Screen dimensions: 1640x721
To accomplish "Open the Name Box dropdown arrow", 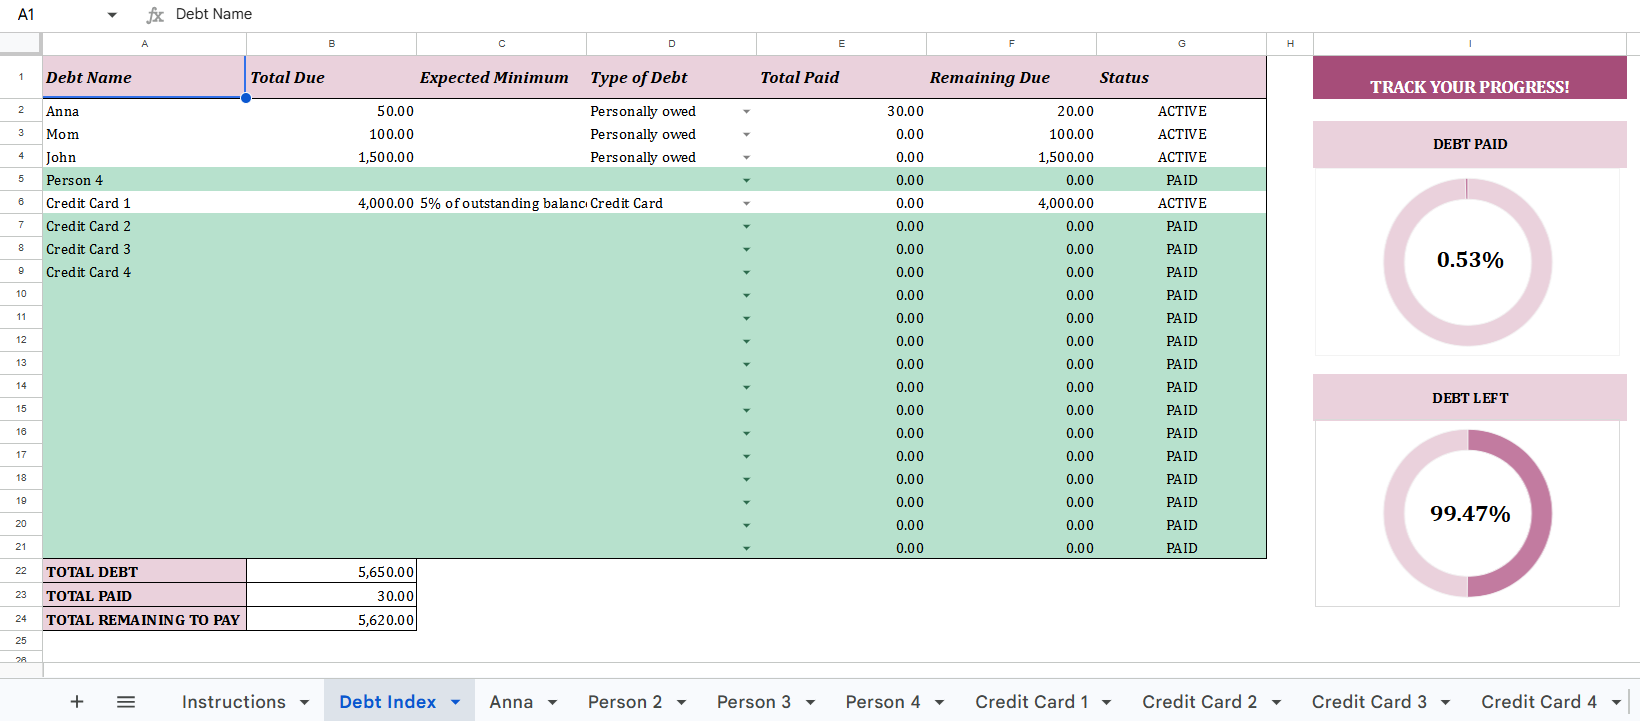I will 112,15.
